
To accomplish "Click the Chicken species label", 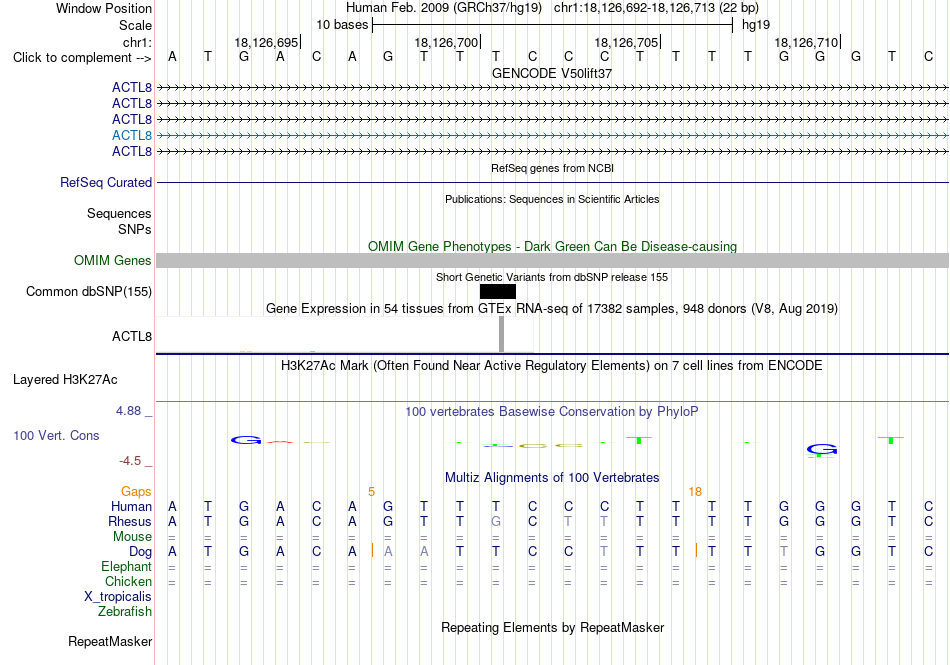I will (x=128, y=581).
